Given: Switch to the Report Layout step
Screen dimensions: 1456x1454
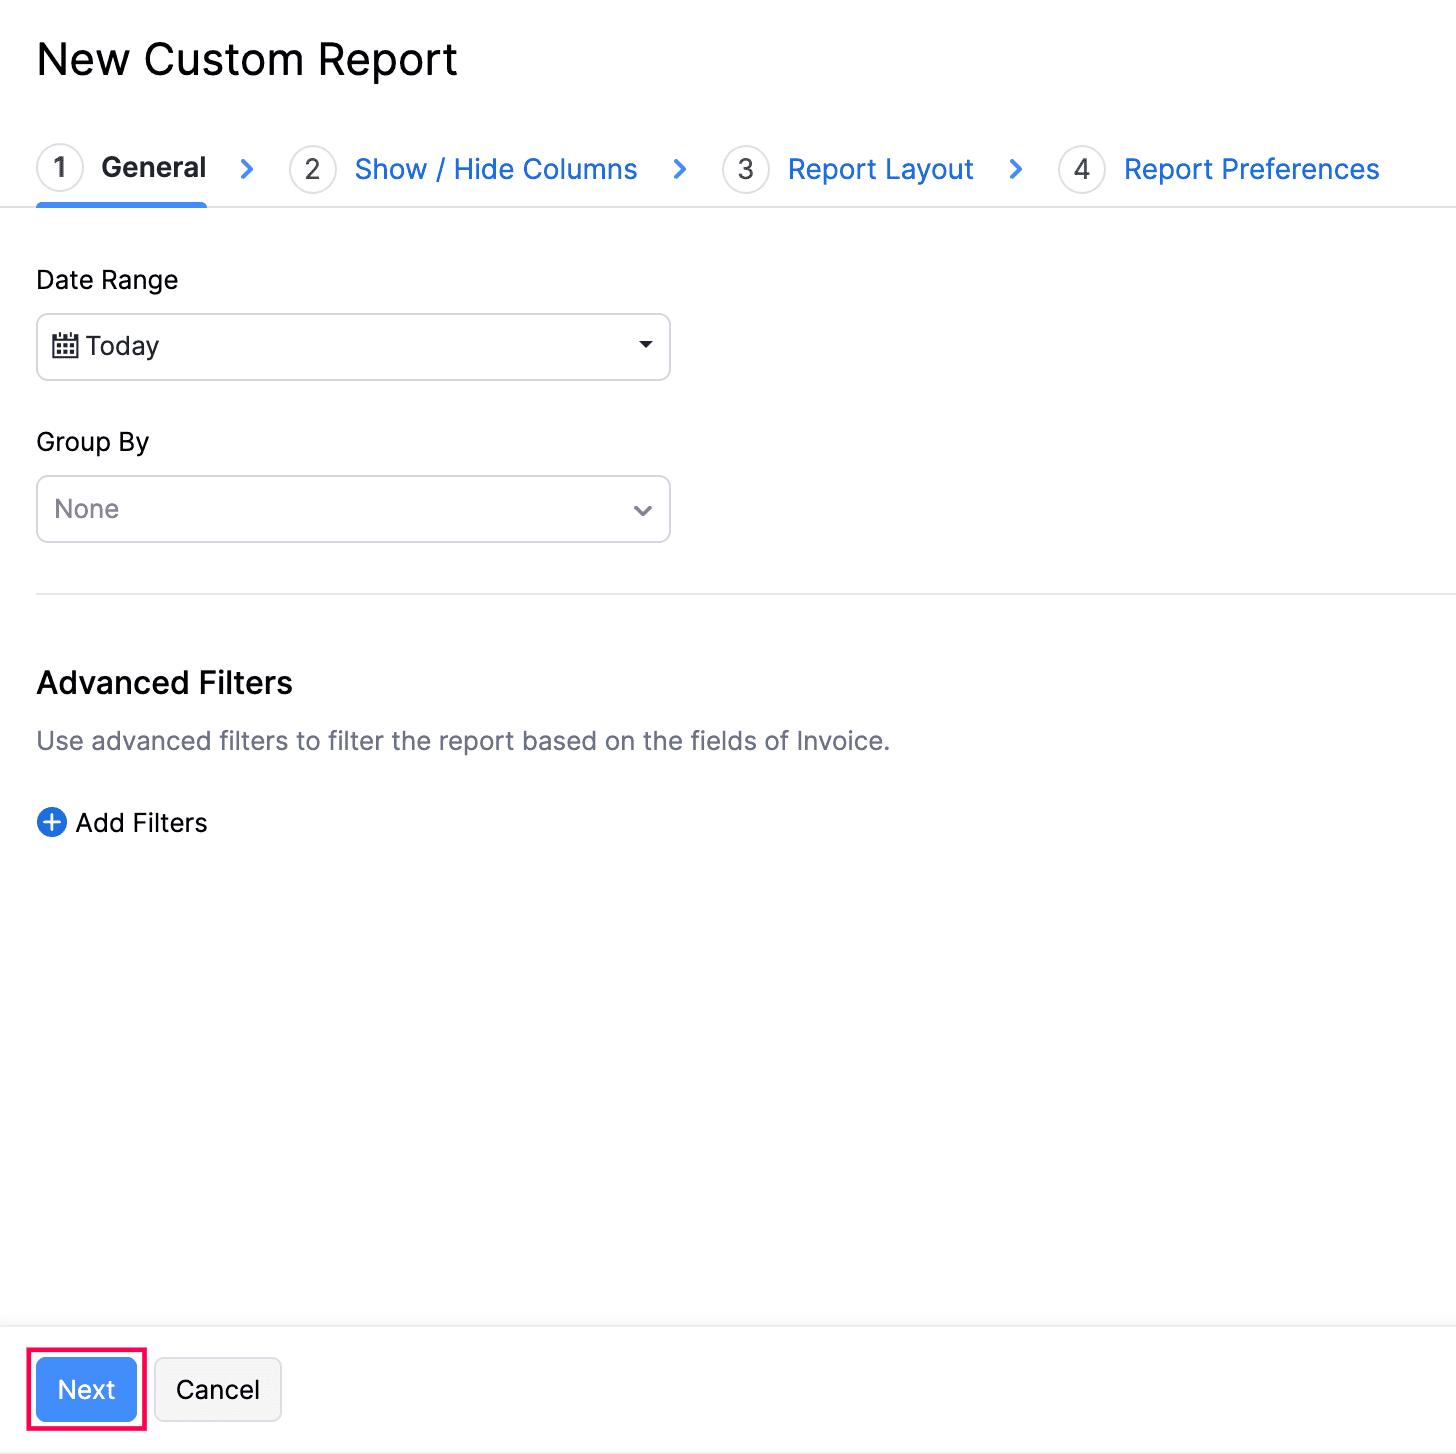Looking at the screenshot, I should (x=880, y=169).
